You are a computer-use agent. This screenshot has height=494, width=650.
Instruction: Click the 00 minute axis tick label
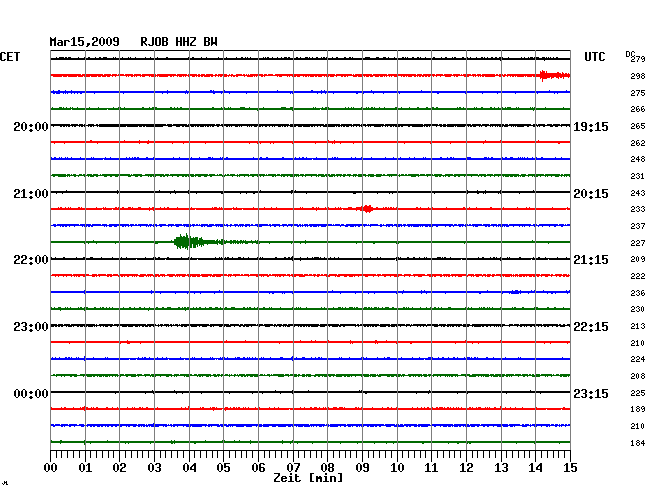click(x=51, y=468)
